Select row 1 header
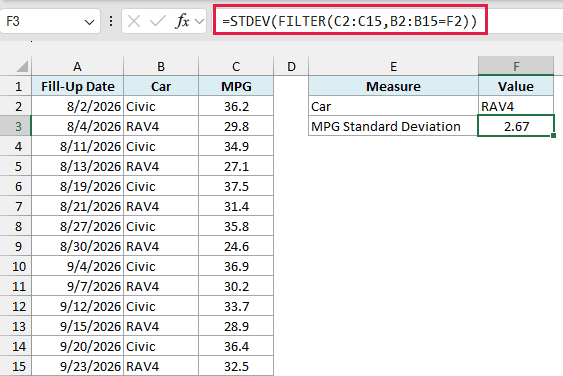 (16, 86)
